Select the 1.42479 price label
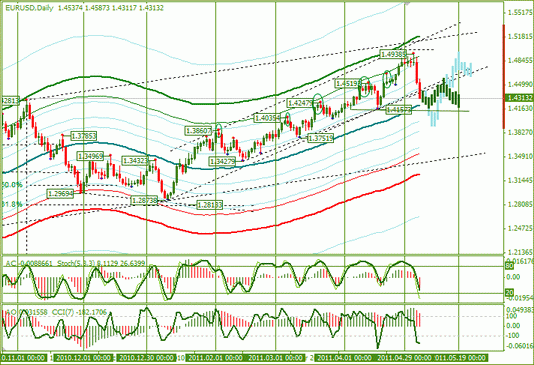534x365 pixels. (x=300, y=103)
